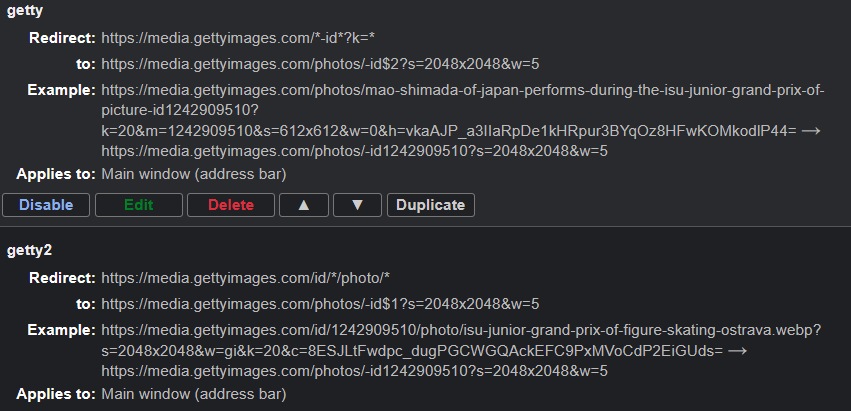Select the getty target URL containing -id$2
Viewport: 851px width, 411px height.
320,64
